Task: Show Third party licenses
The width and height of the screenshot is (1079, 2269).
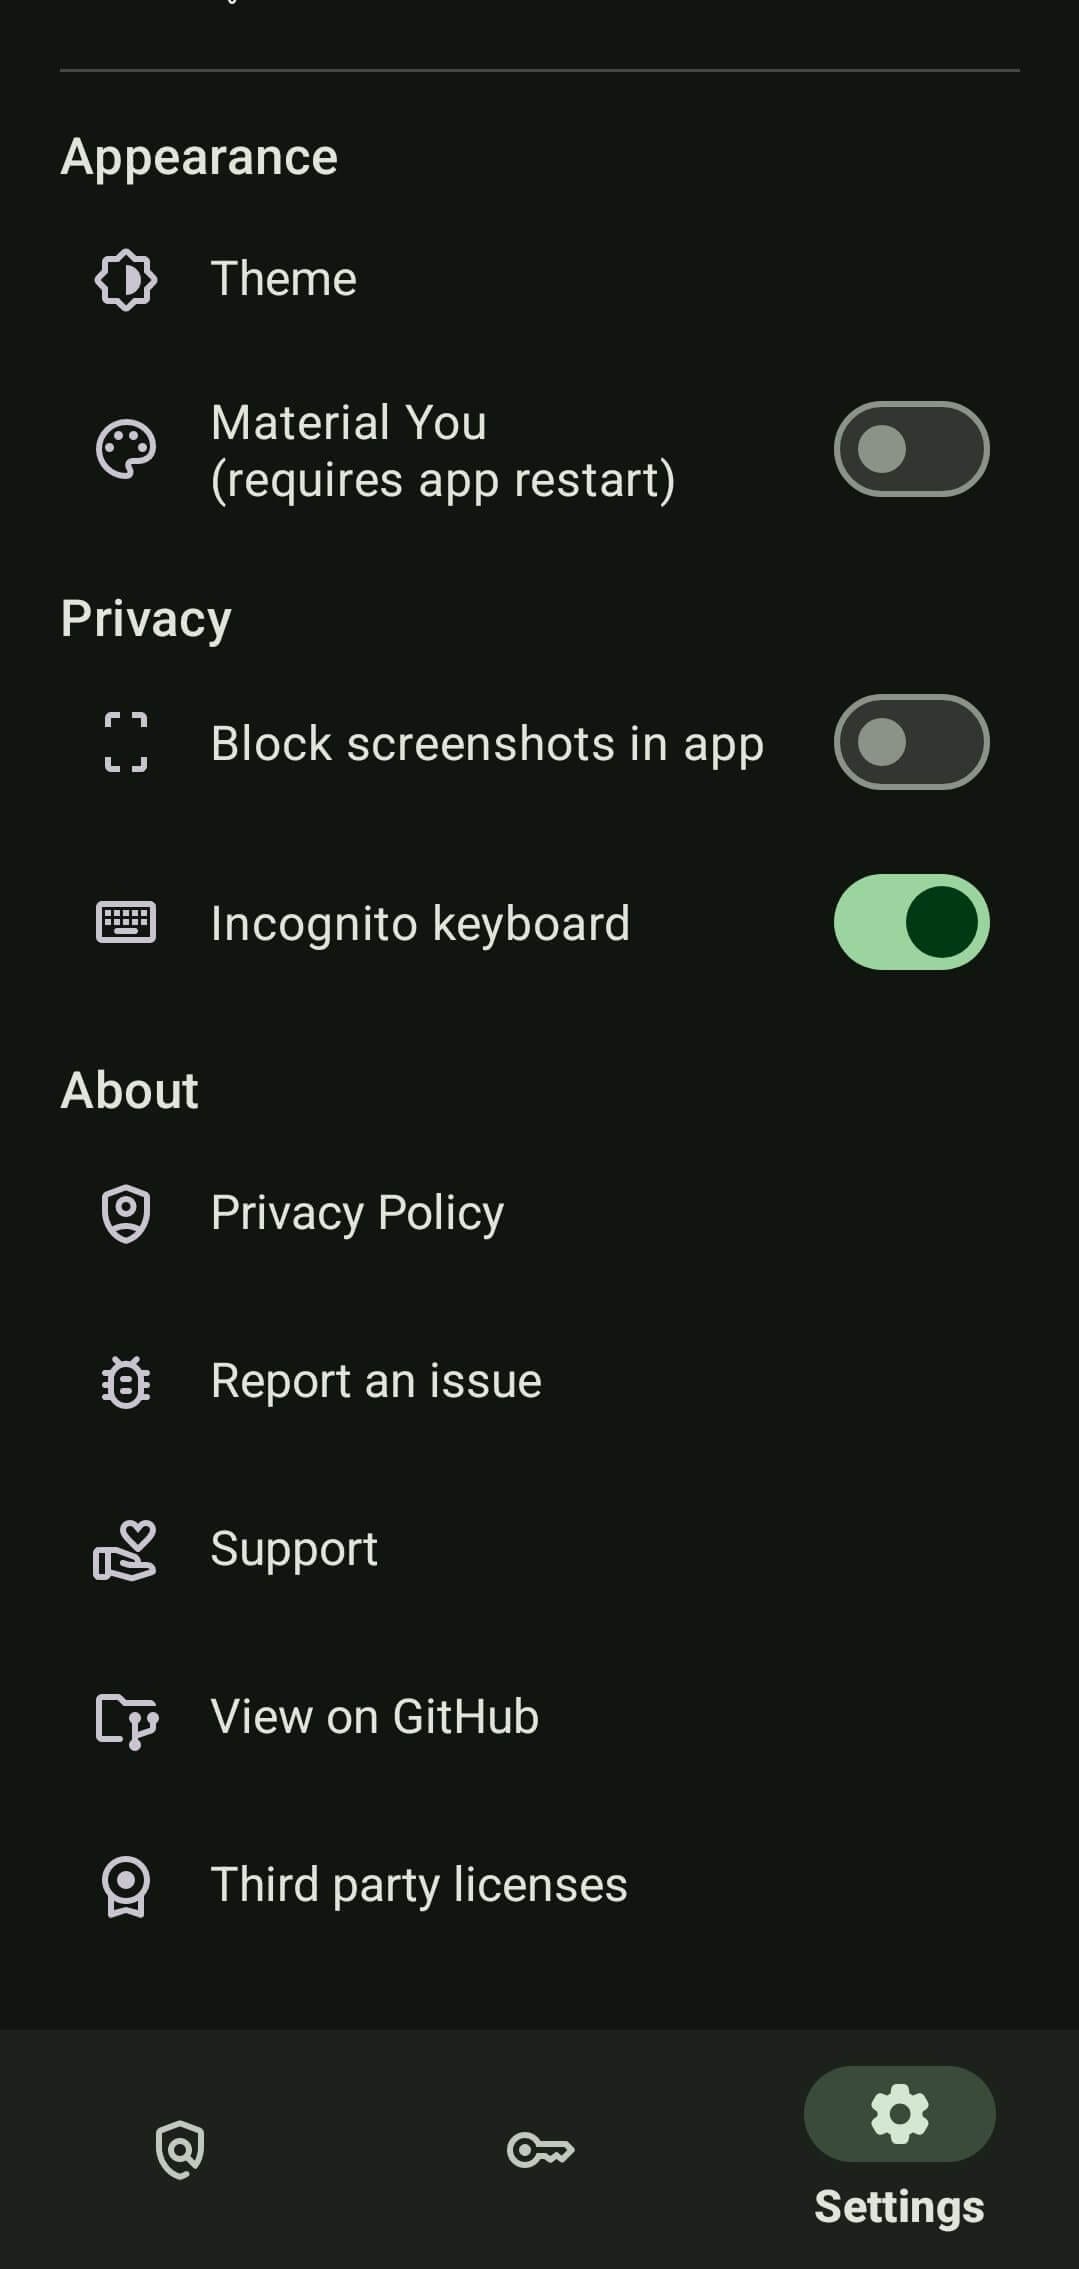Action: pos(419,1886)
